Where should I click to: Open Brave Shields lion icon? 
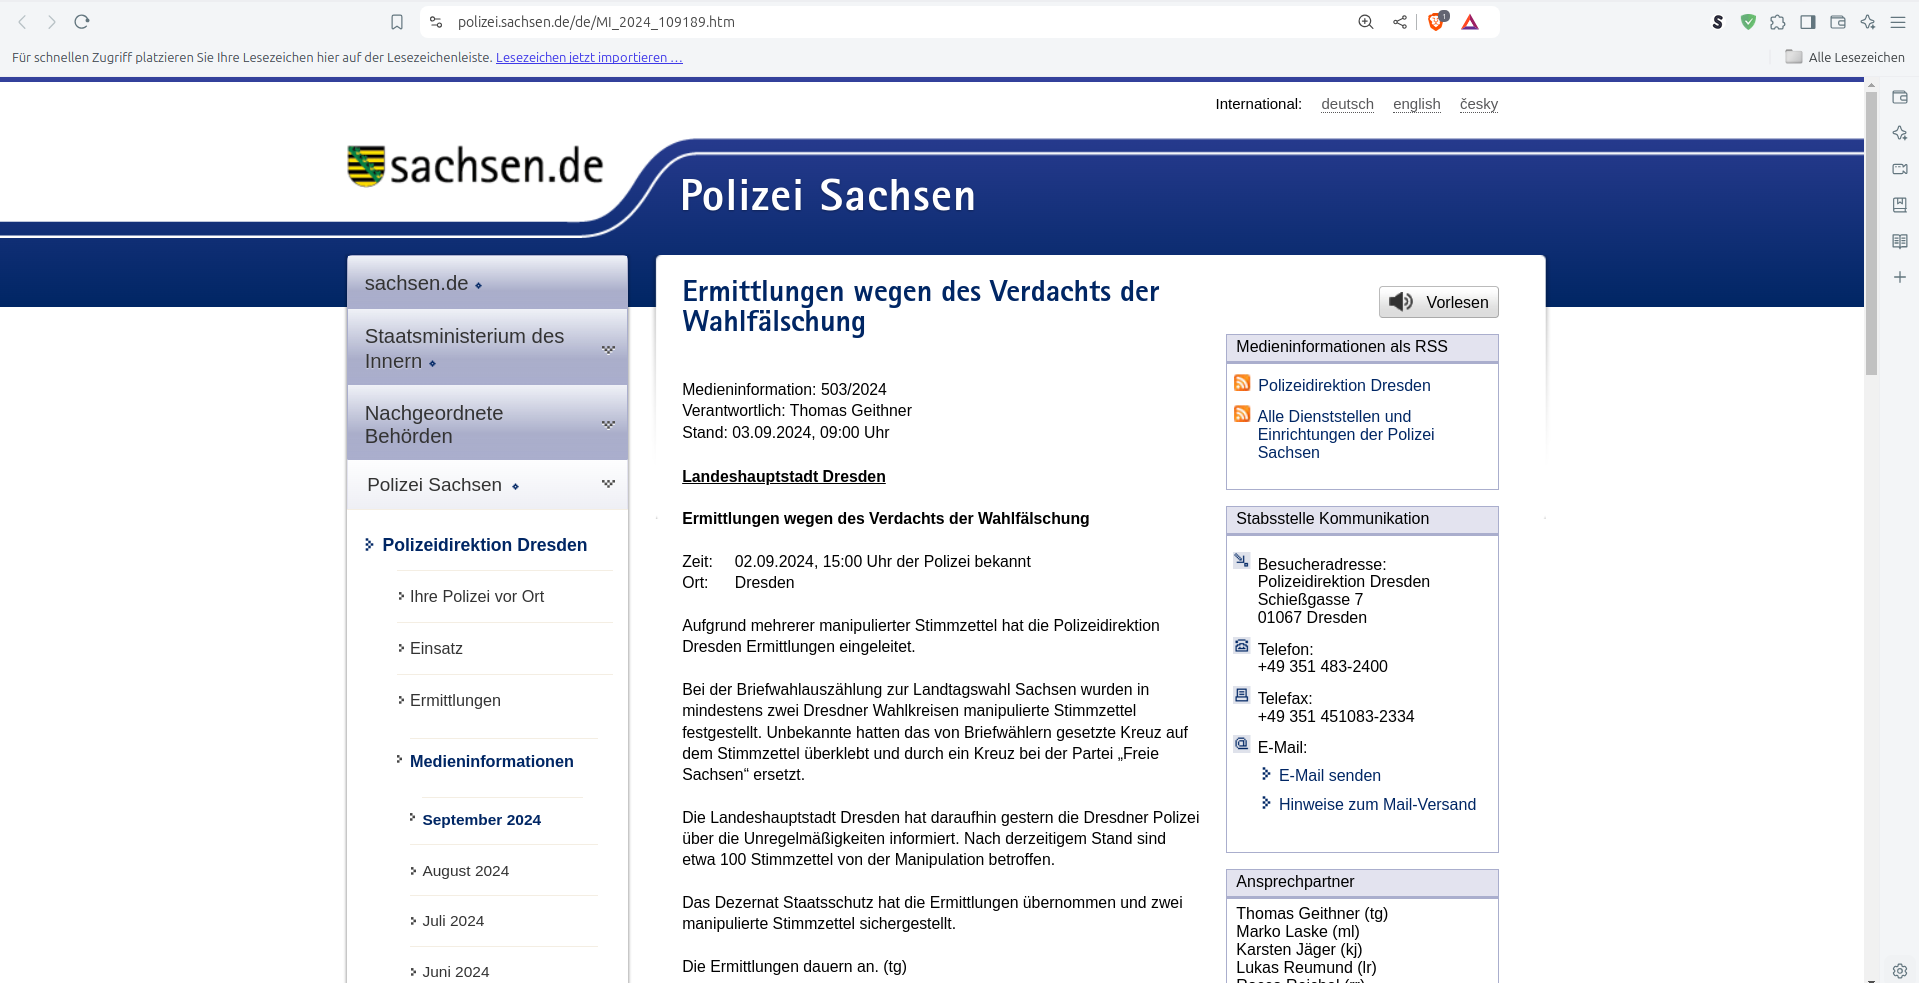click(x=1437, y=21)
